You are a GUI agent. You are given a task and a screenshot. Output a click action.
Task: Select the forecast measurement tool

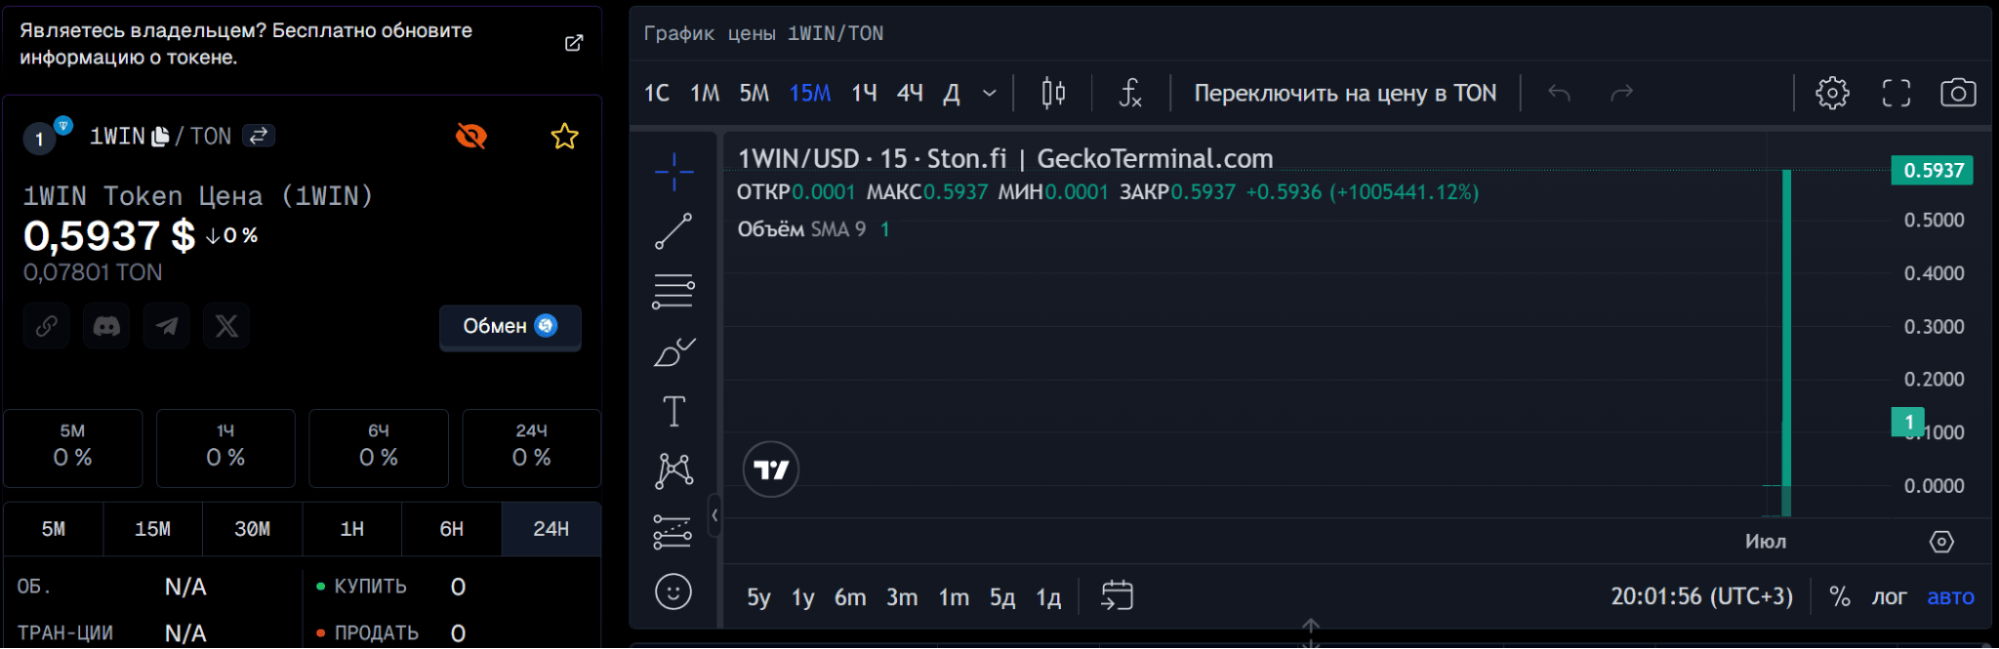click(673, 531)
